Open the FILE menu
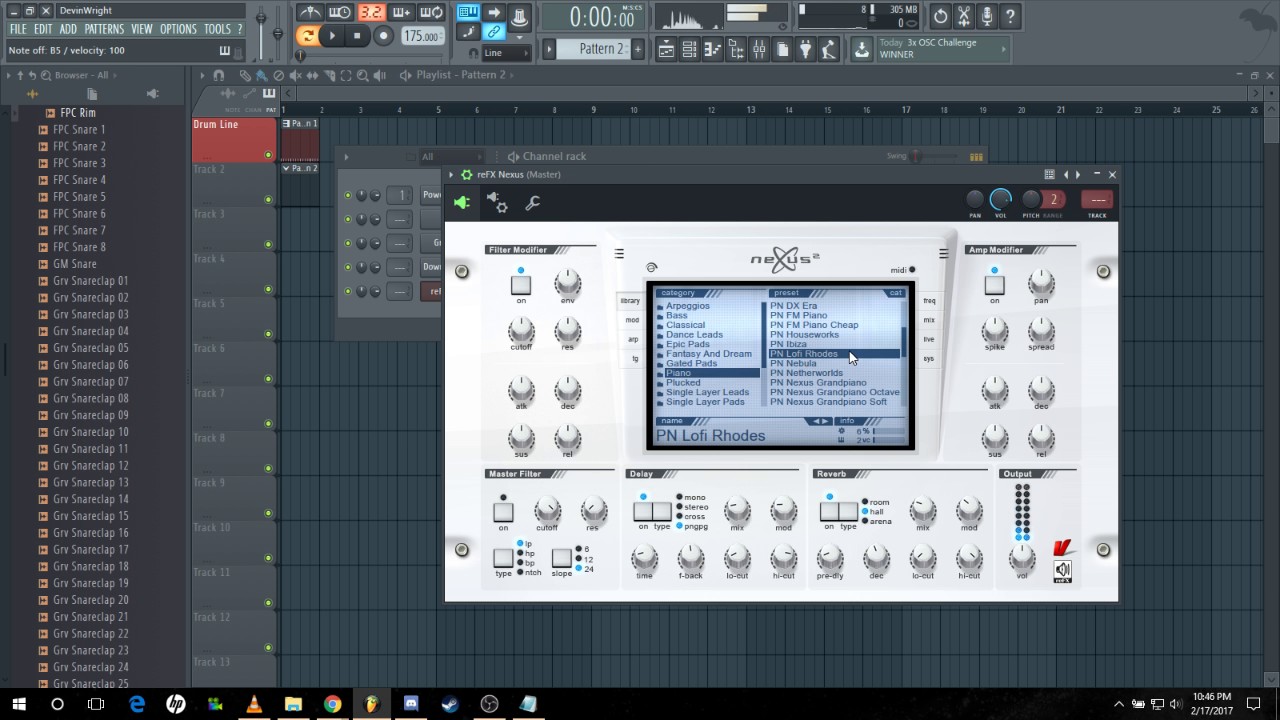This screenshot has height=720, width=1280. [x=19, y=29]
